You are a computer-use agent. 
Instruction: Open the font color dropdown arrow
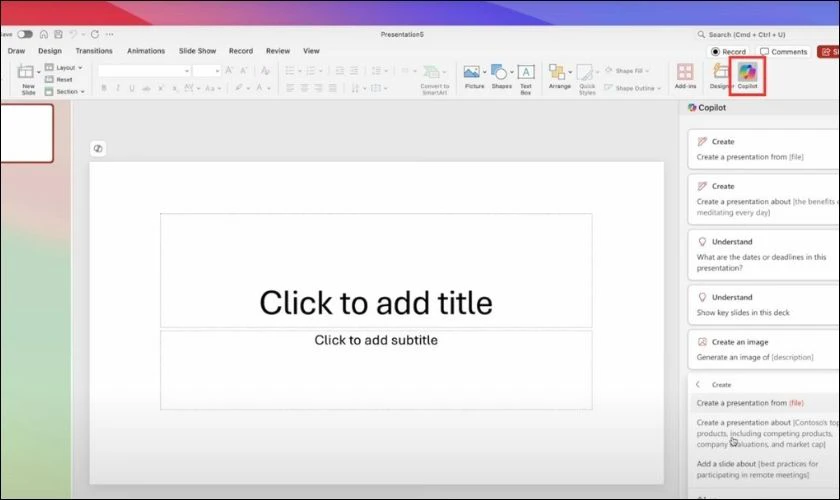[x=269, y=88]
